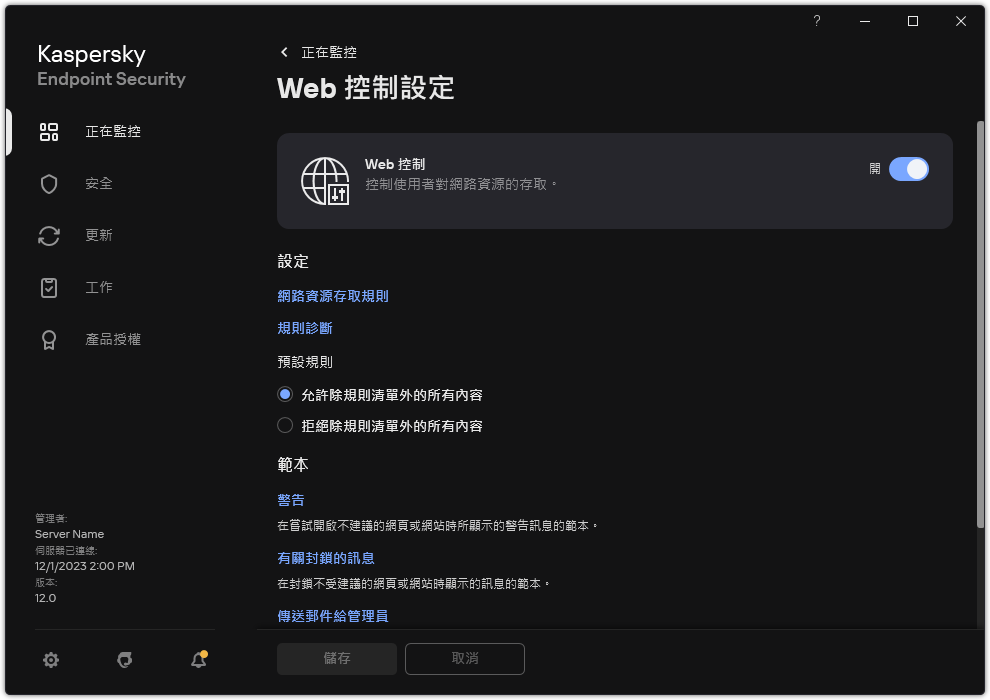Open 網路資源存取規則 link
Viewport: 990px width, 700px height.
click(x=333, y=296)
